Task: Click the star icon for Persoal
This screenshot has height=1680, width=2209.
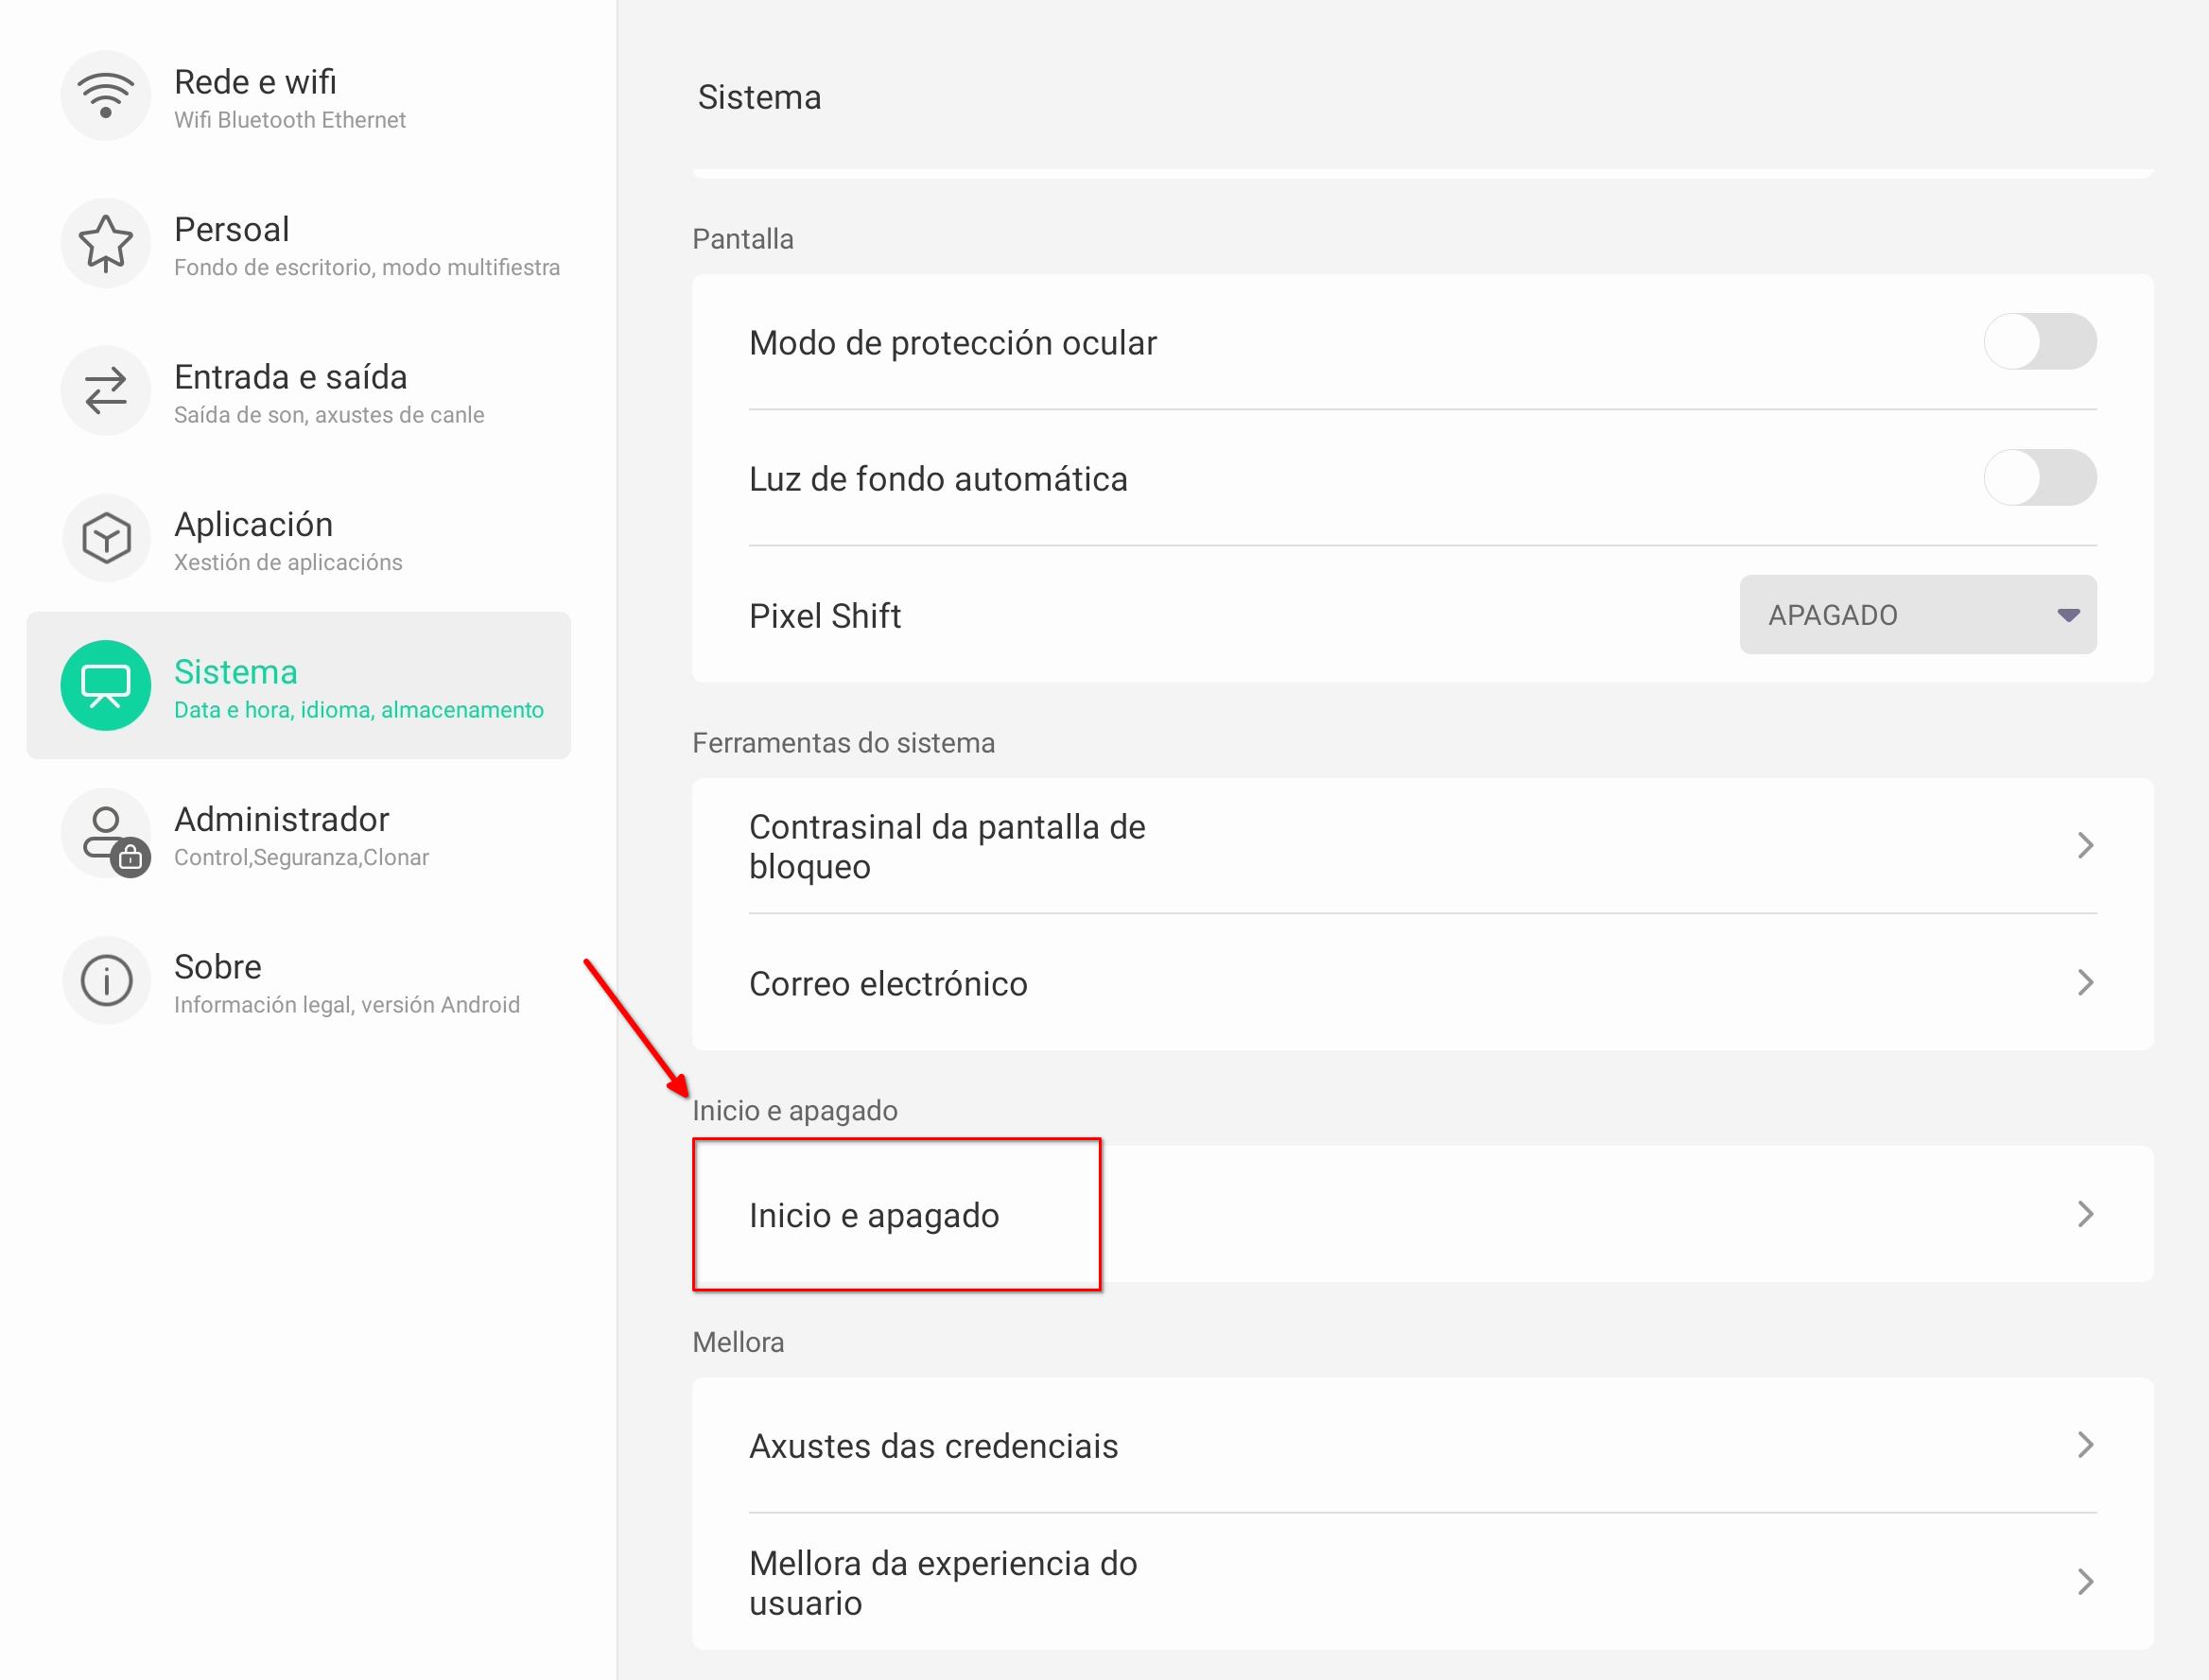Action: tap(105, 243)
